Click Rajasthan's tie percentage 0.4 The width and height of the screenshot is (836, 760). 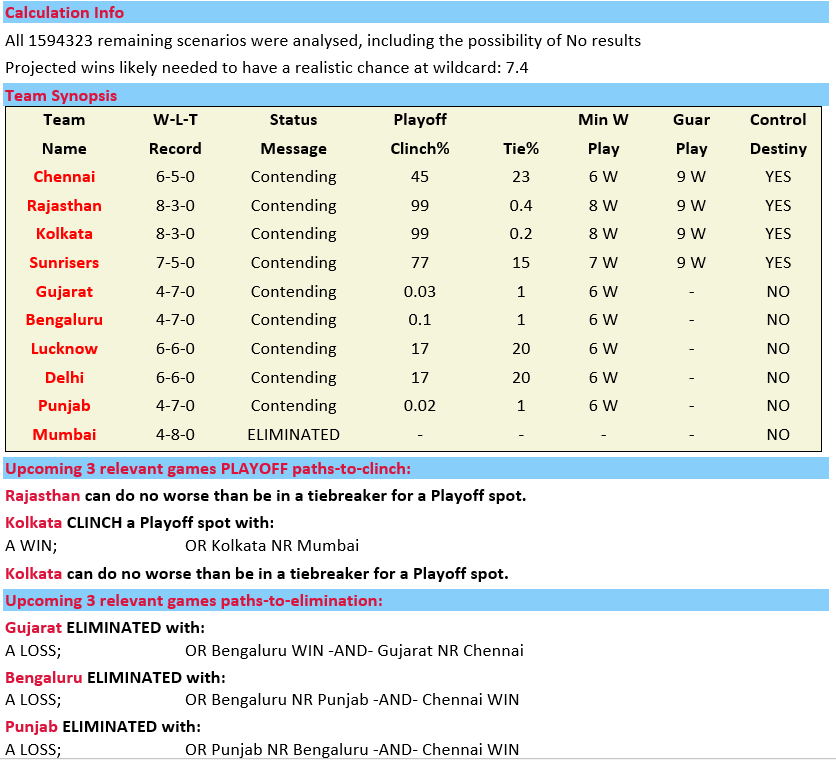[521, 205]
